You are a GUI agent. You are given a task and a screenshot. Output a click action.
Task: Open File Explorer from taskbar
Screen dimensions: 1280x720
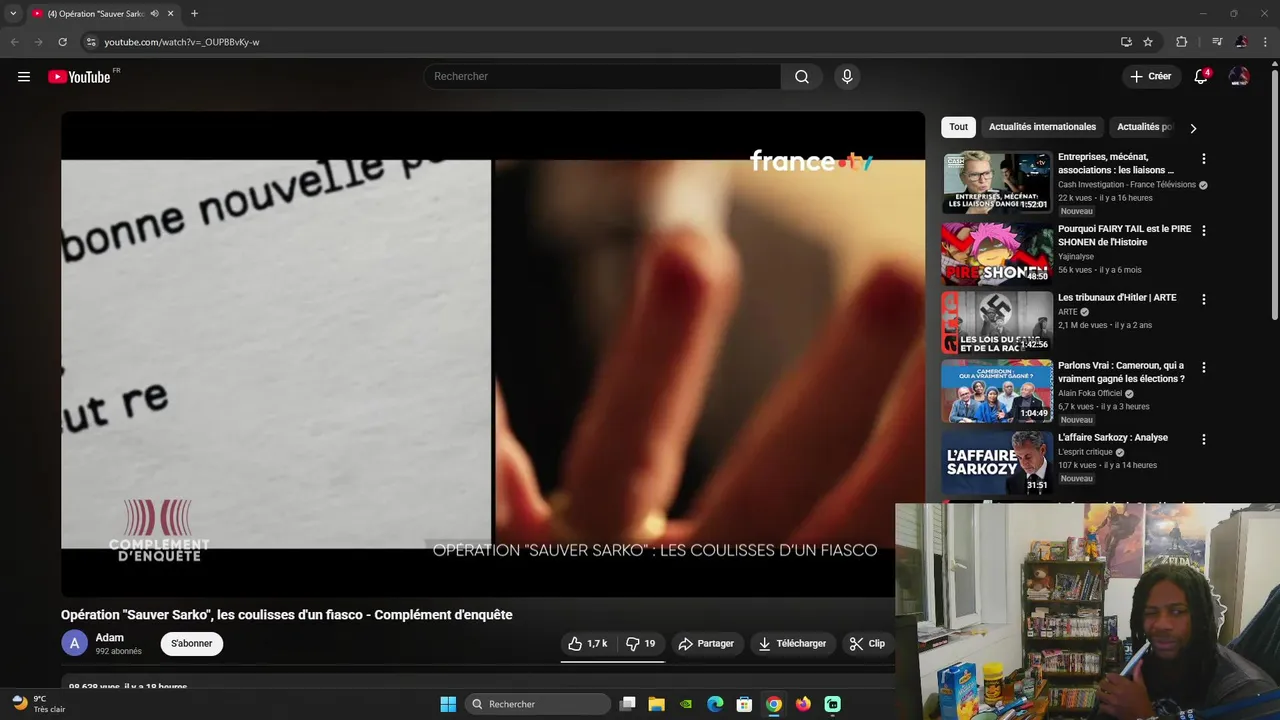tap(656, 704)
